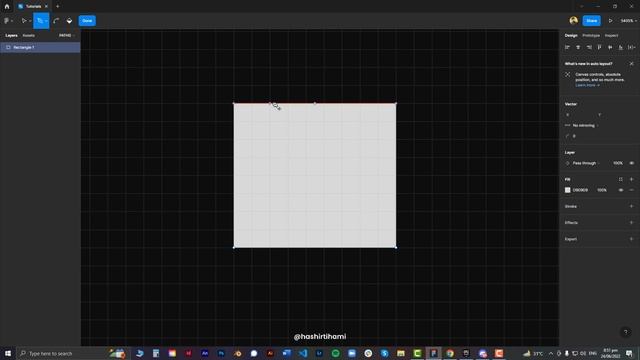This screenshot has width=640, height=360.
Task: Align left icon in Design panel
Action: (x=567, y=47)
